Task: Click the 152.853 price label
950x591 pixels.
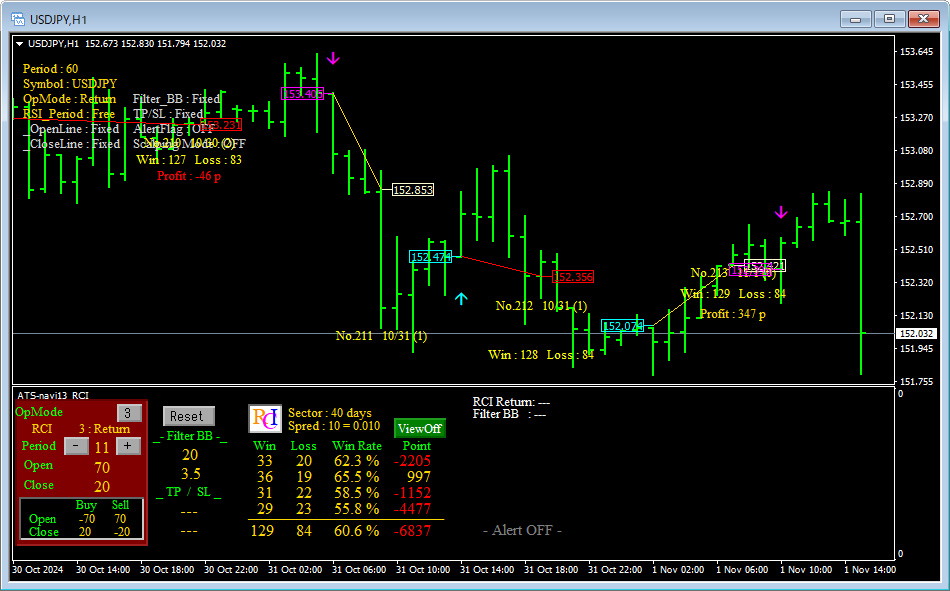Action: coord(413,190)
